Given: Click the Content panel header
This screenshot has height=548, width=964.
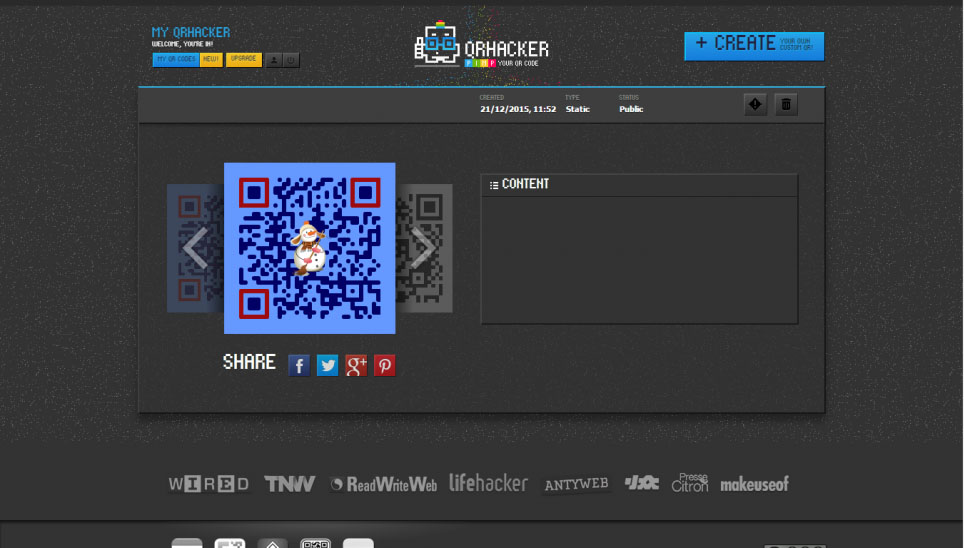Looking at the screenshot, I should (x=639, y=185).
